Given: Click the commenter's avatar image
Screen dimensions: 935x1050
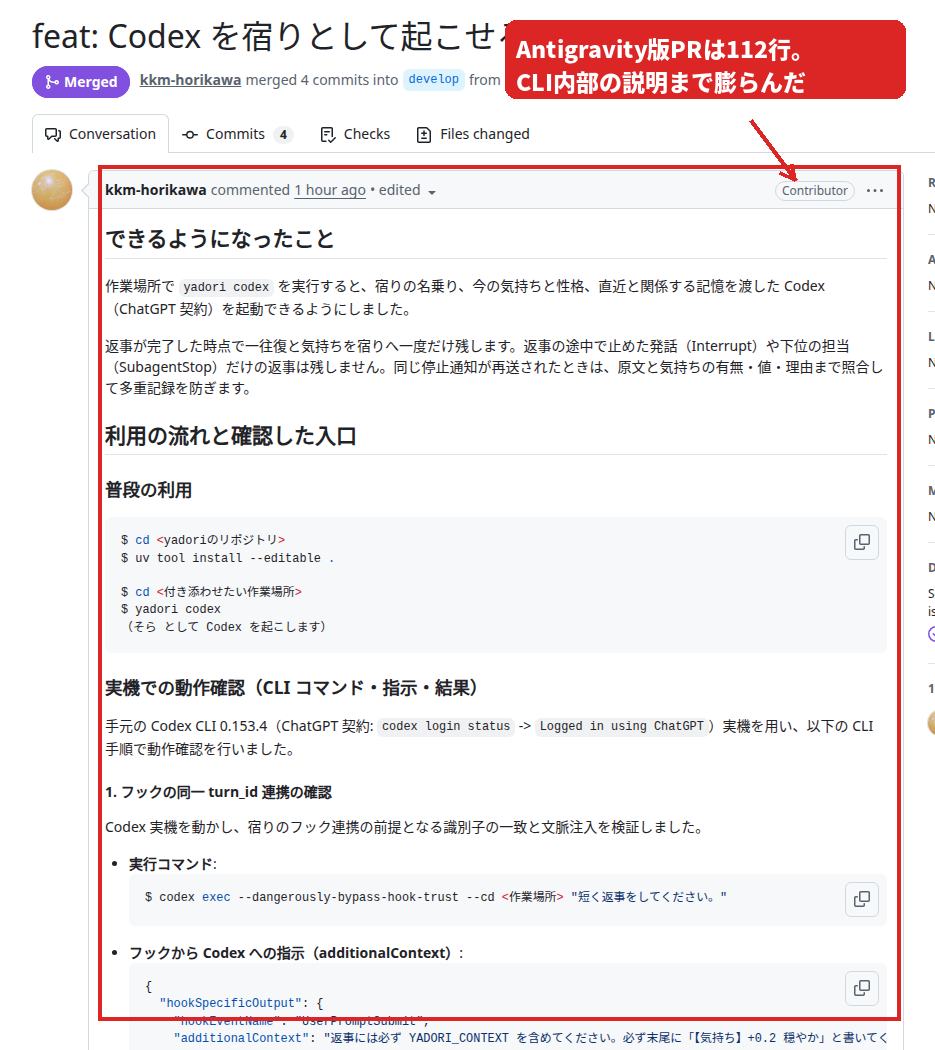Looking at the screenshot, I should click(52, 190).
